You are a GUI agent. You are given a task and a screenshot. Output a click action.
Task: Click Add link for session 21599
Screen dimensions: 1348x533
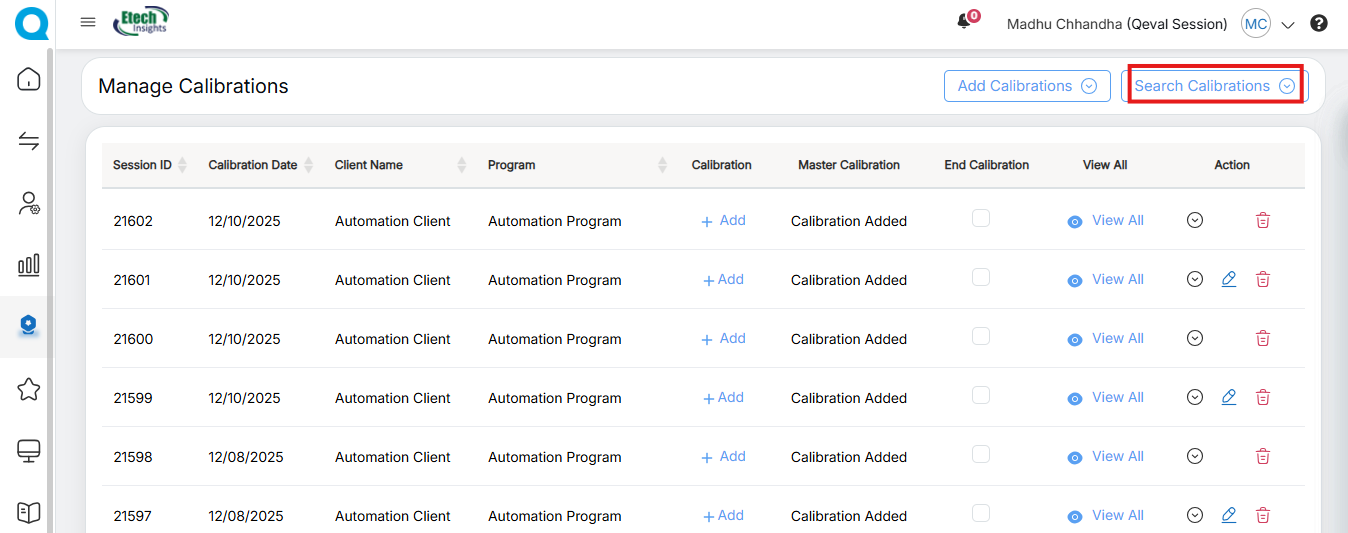point(723,398)
